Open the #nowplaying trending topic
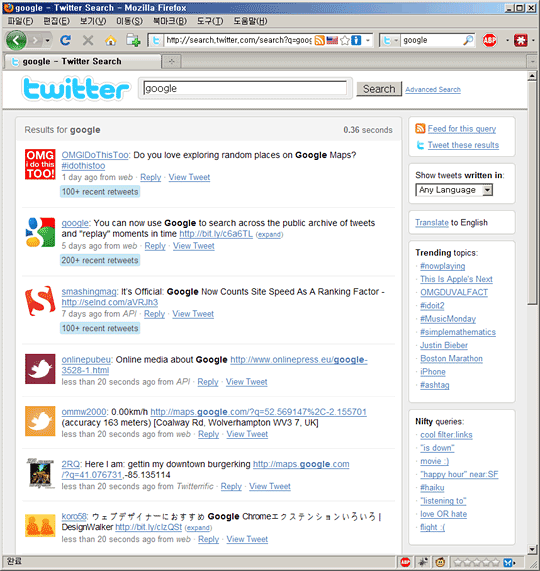The width and height of the screenshot is (540, 571). 442,266
